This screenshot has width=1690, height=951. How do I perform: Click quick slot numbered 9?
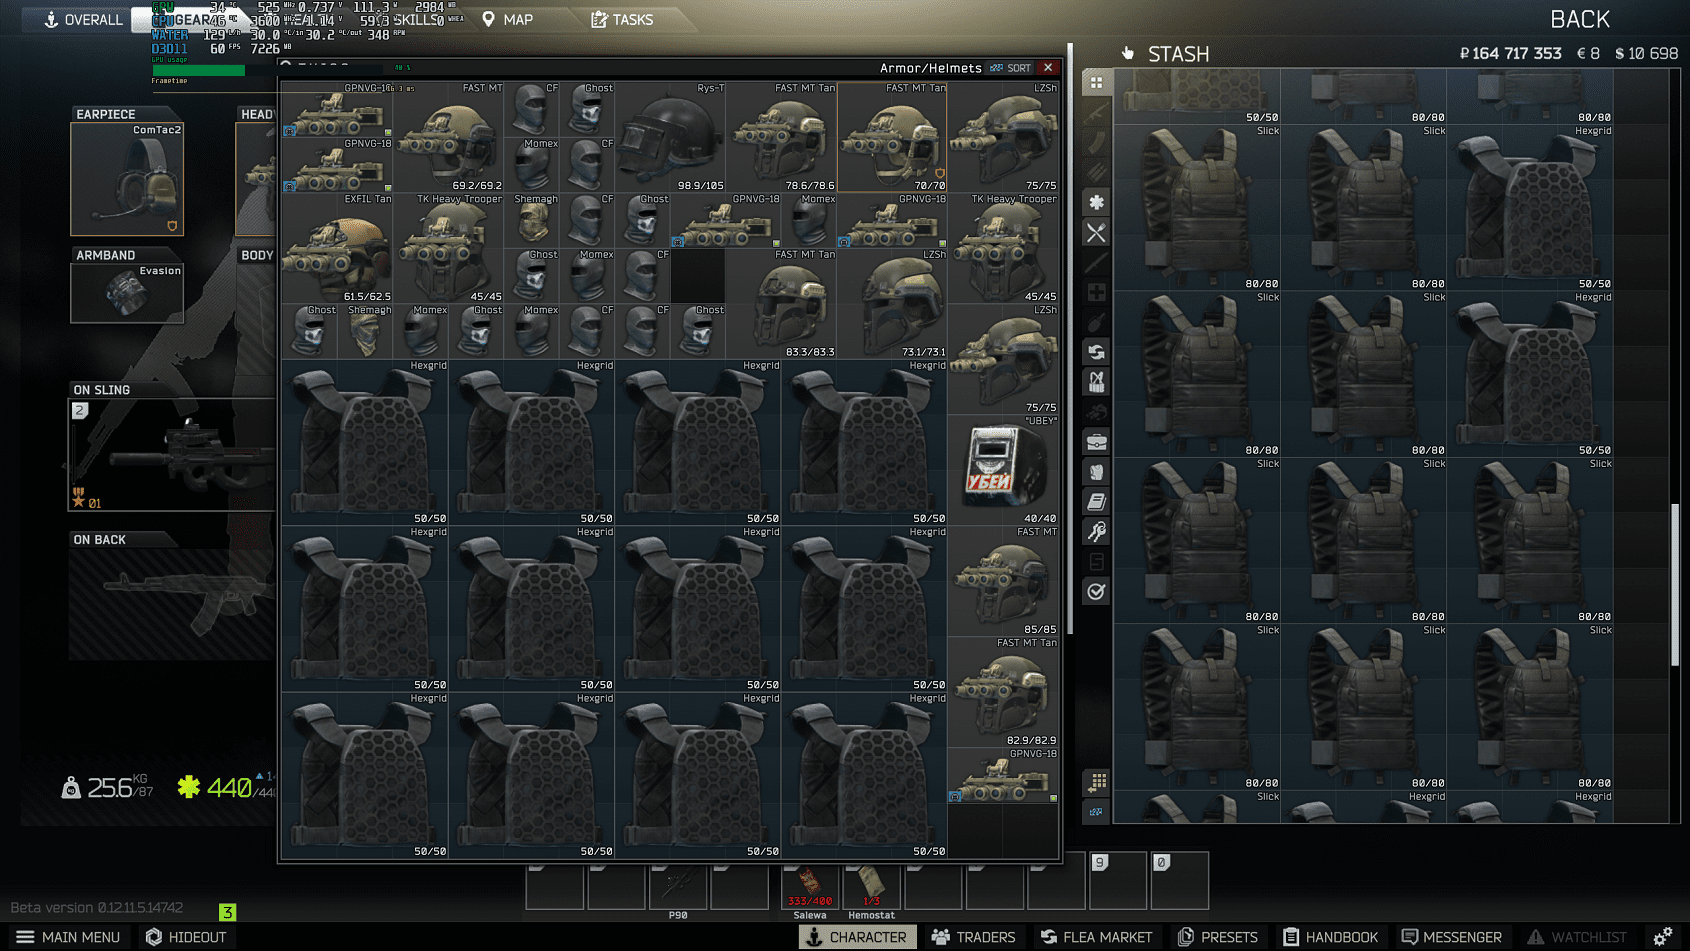point(1118,880)
